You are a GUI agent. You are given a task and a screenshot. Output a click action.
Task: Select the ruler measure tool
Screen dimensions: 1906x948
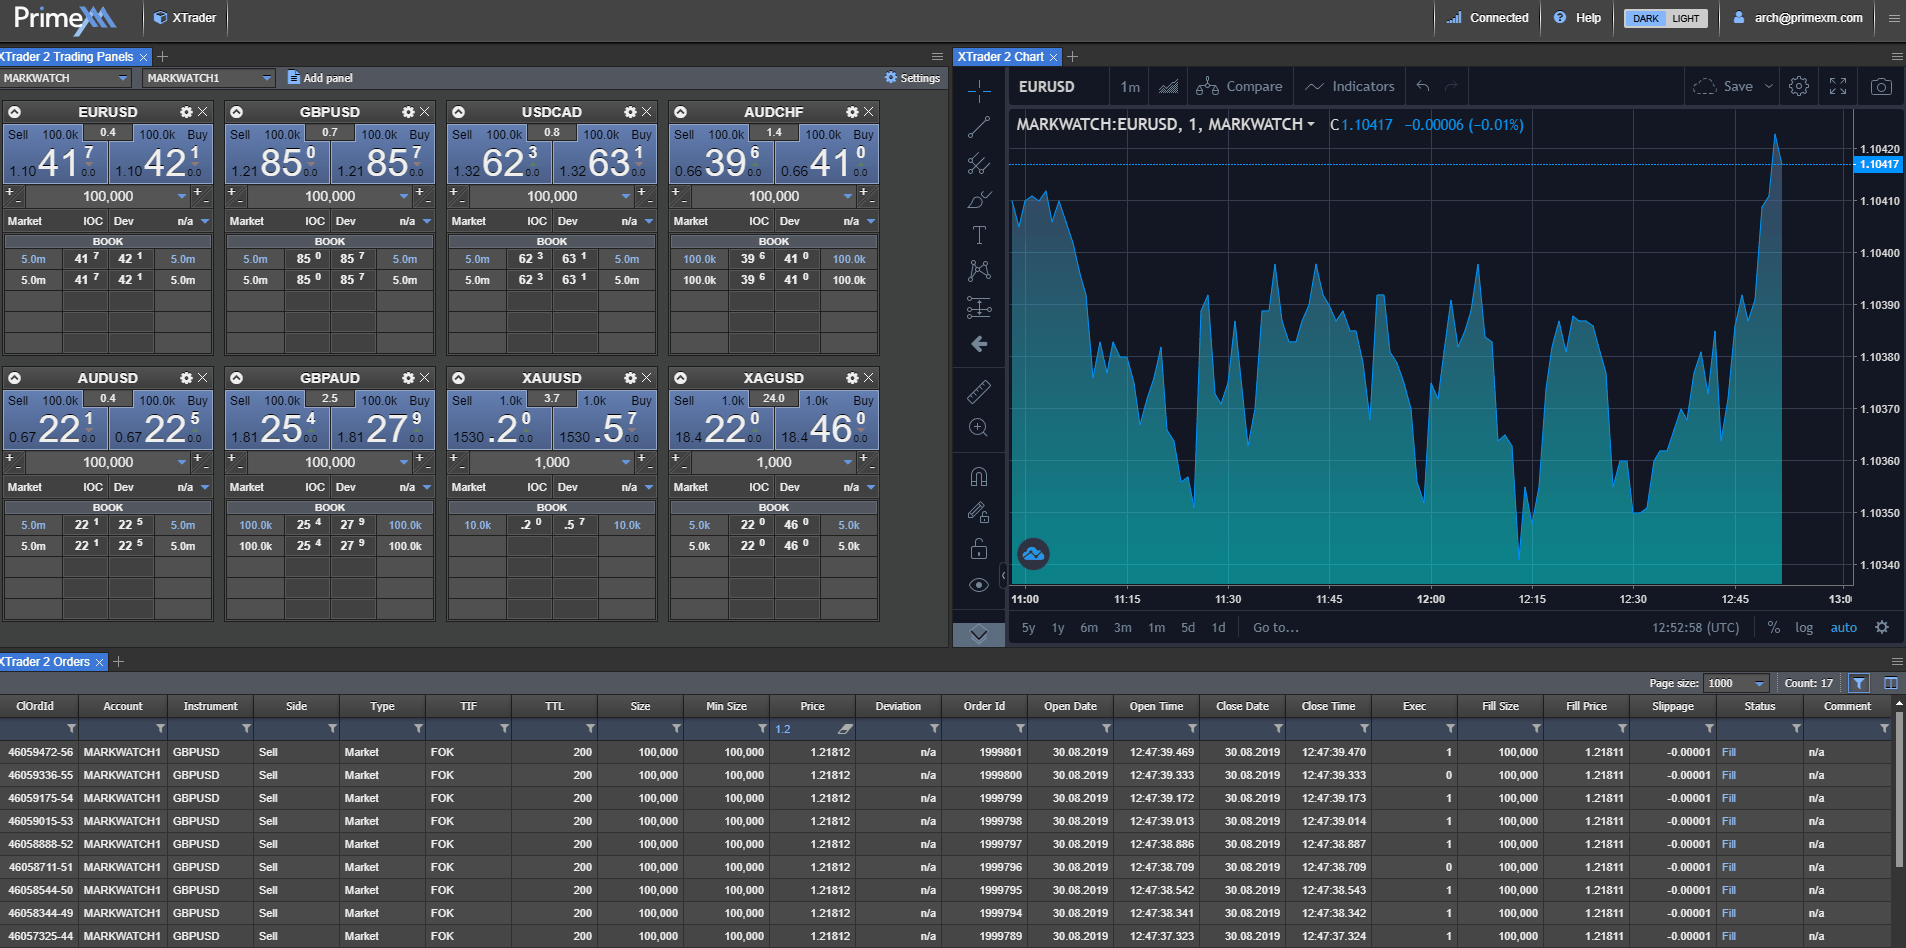point(979,391)
